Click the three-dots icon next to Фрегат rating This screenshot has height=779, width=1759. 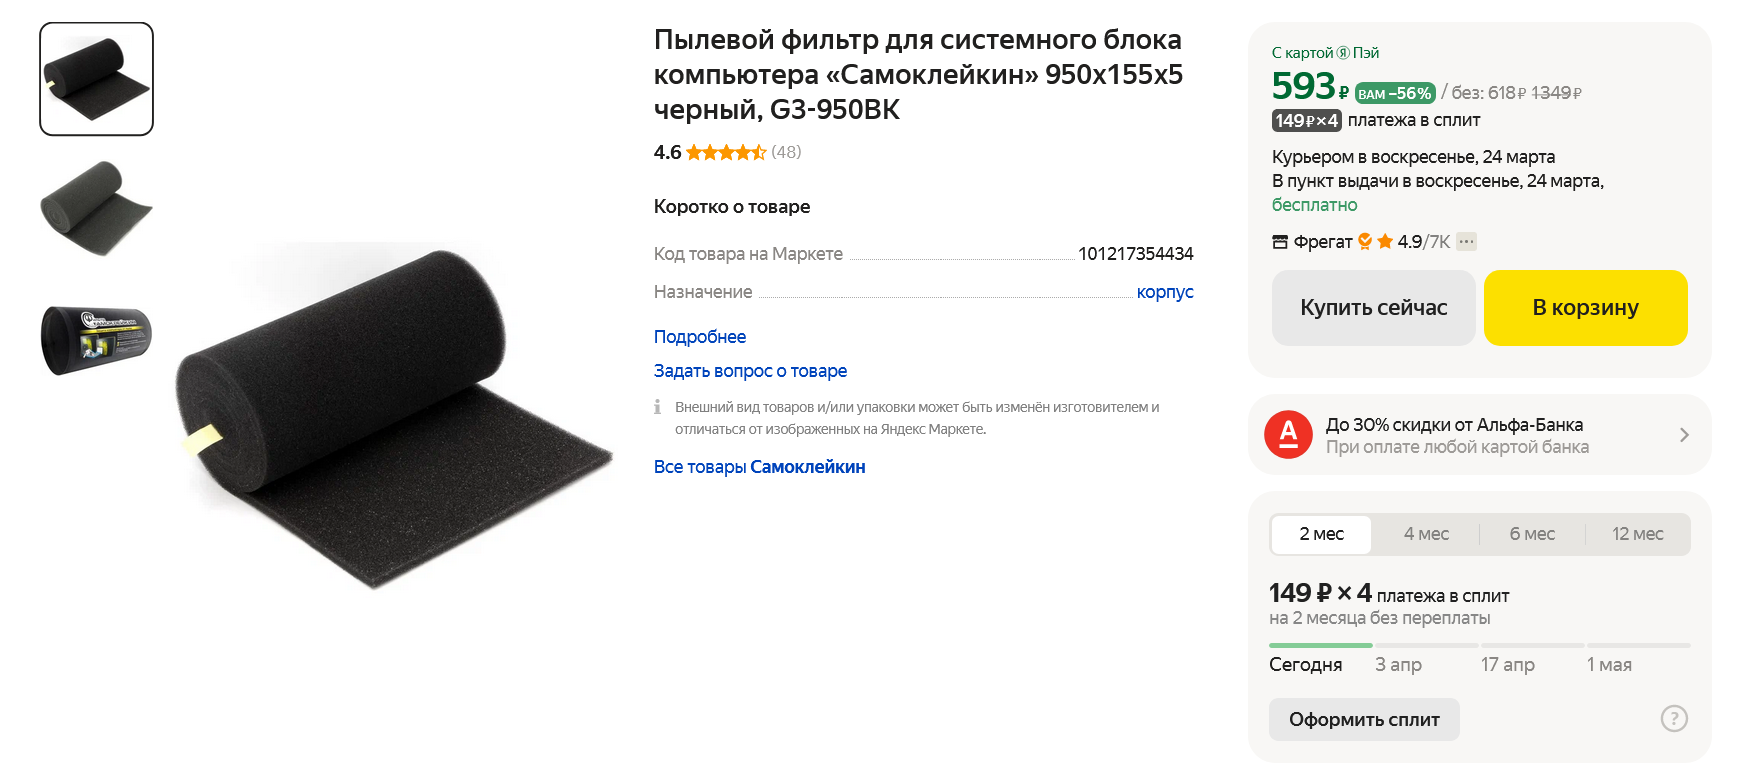pyautogui.click(x=1467, y=241)
